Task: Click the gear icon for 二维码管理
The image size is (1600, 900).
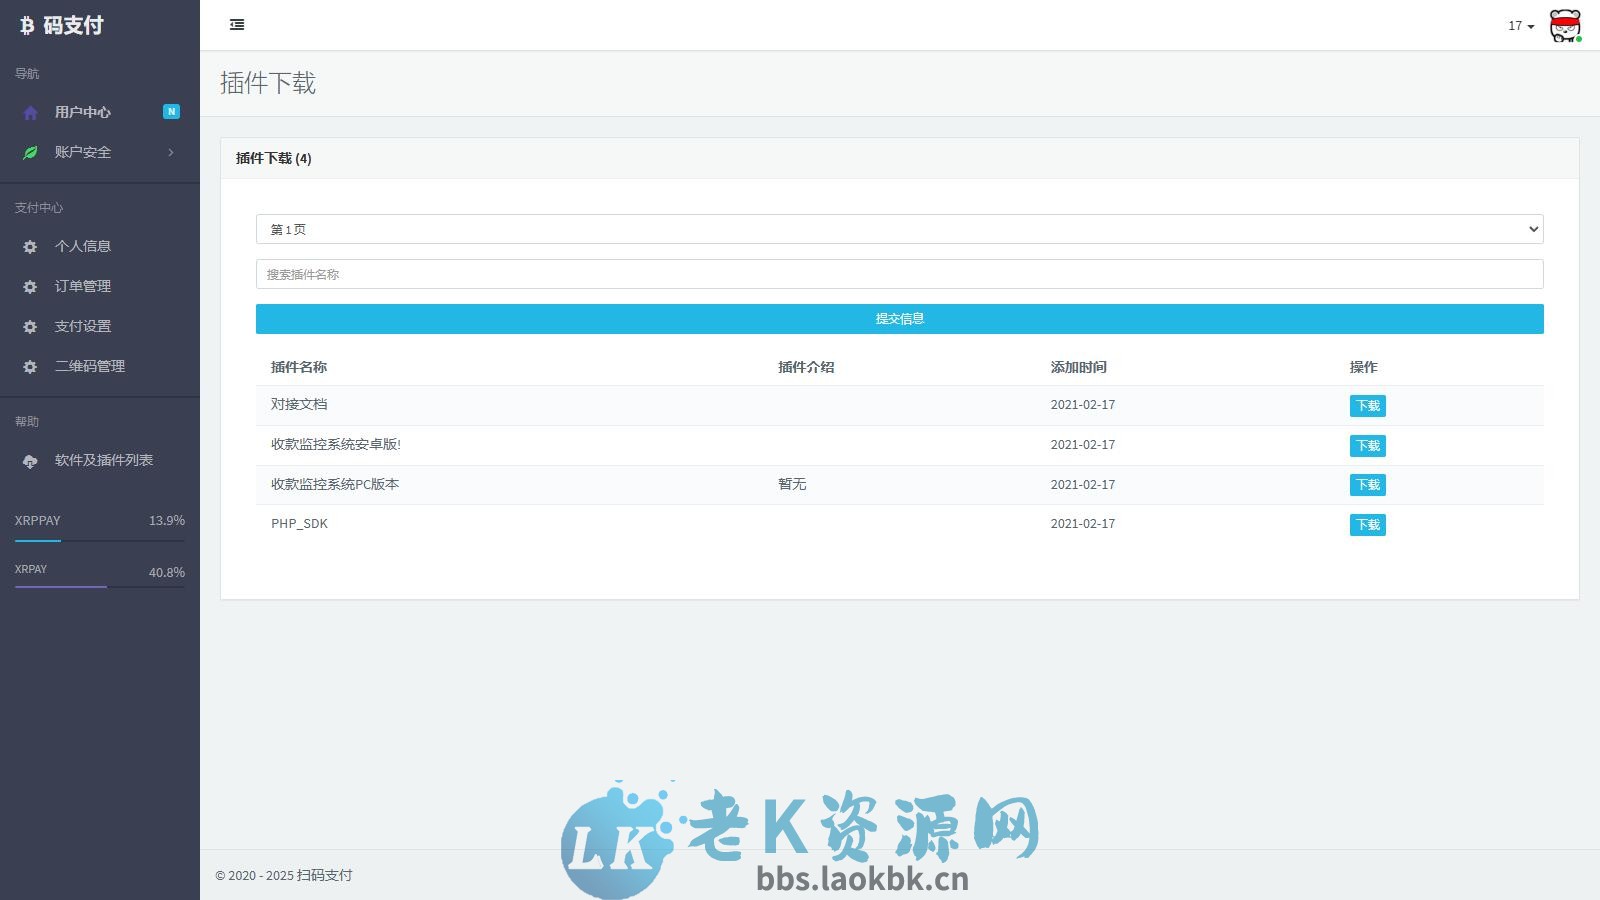Action: coord(30,366)
